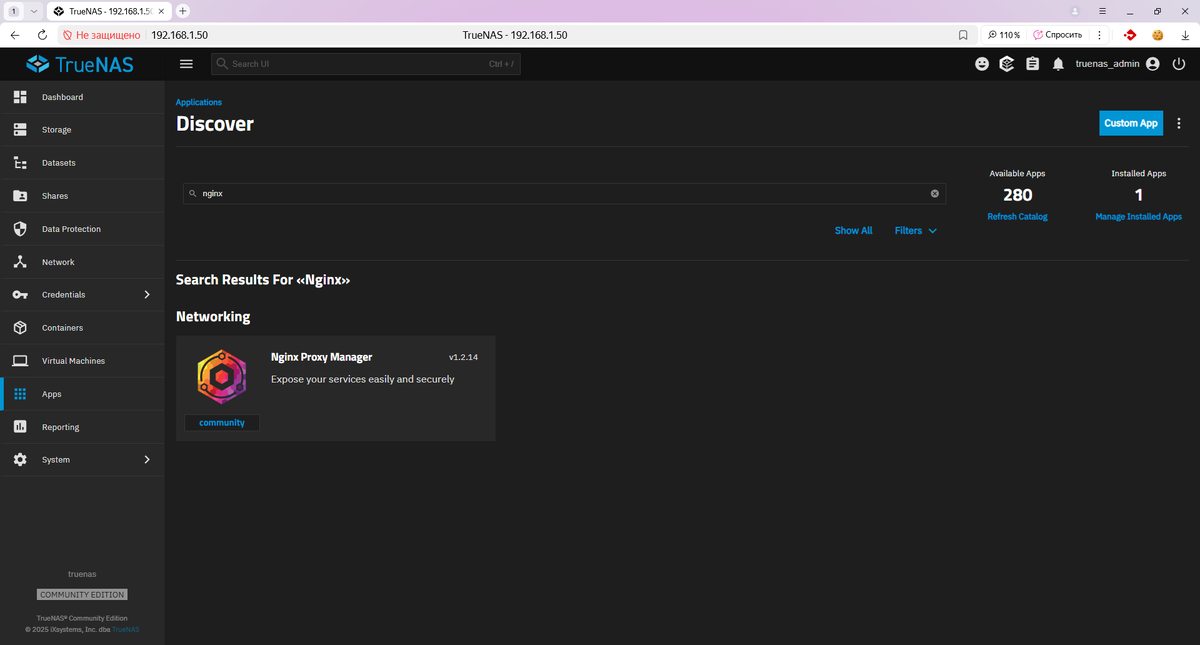
Task: Open the three-dot menu beside Custom App
Action: 1179,123
